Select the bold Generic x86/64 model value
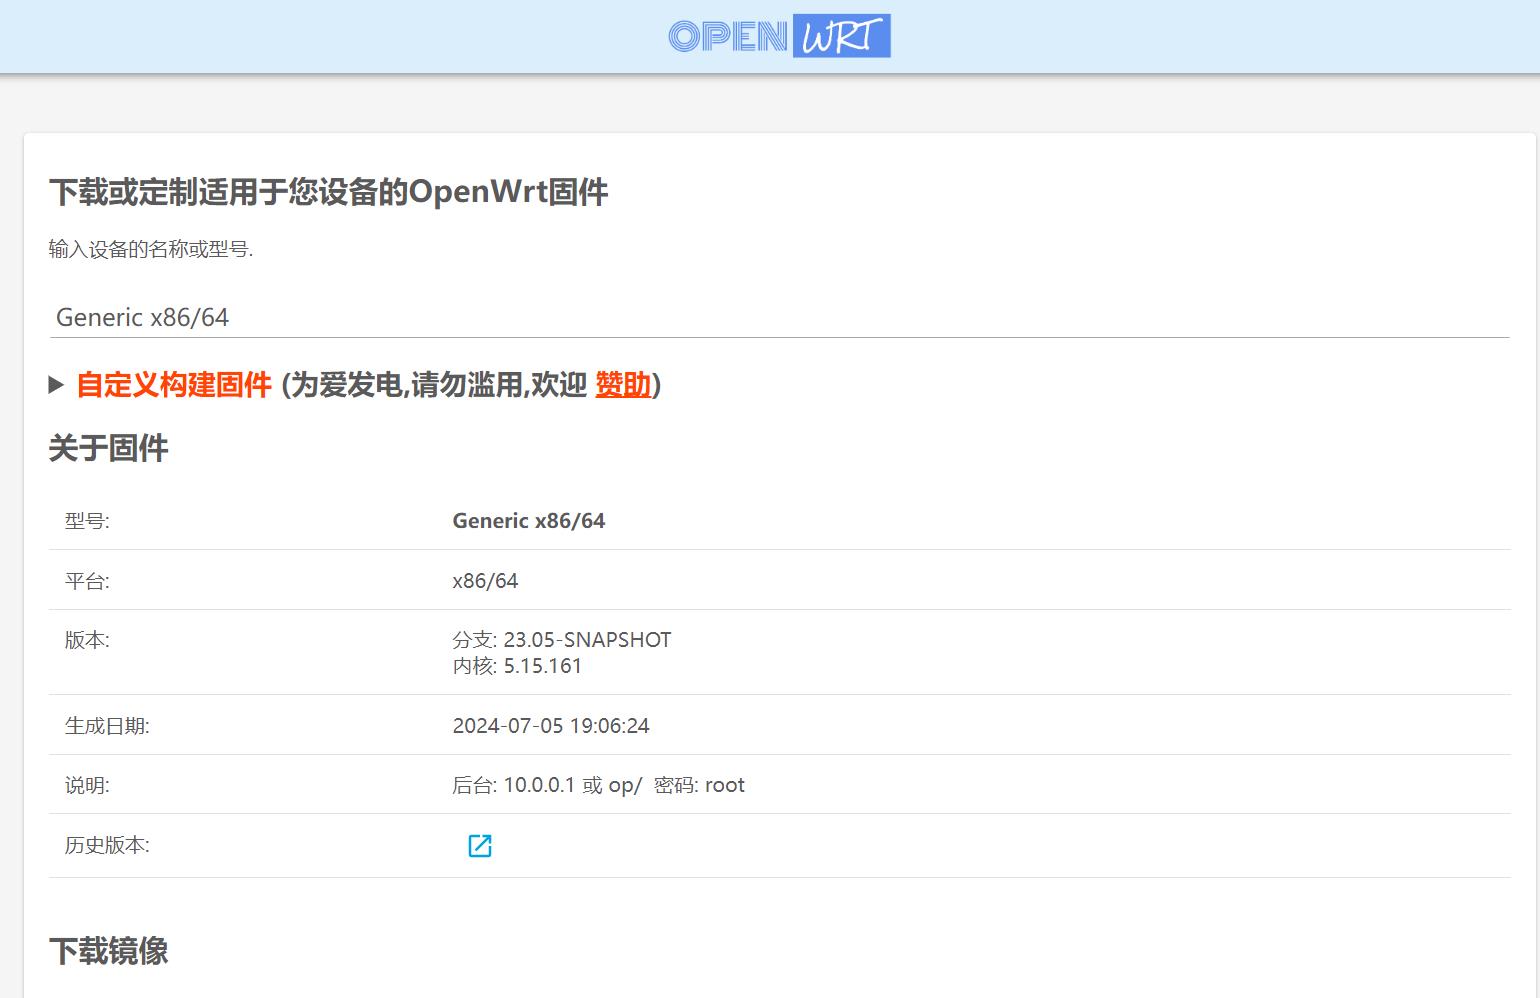Viewport: 1540px width, 998px height. pos(529,521)
